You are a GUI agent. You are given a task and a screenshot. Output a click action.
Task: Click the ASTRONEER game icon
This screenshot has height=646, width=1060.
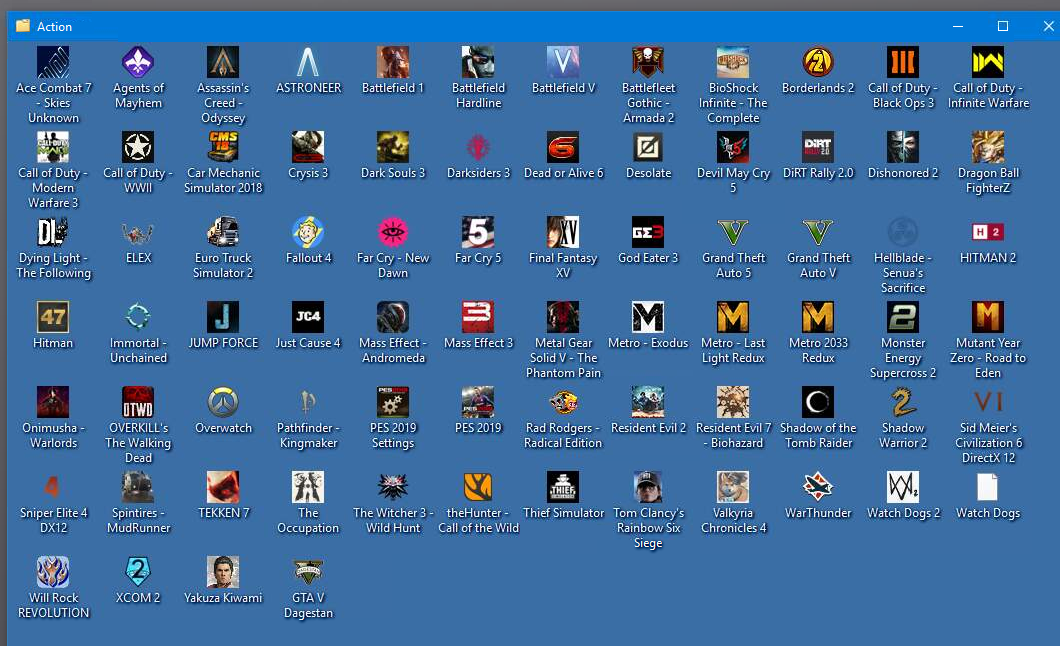(308, 62)
